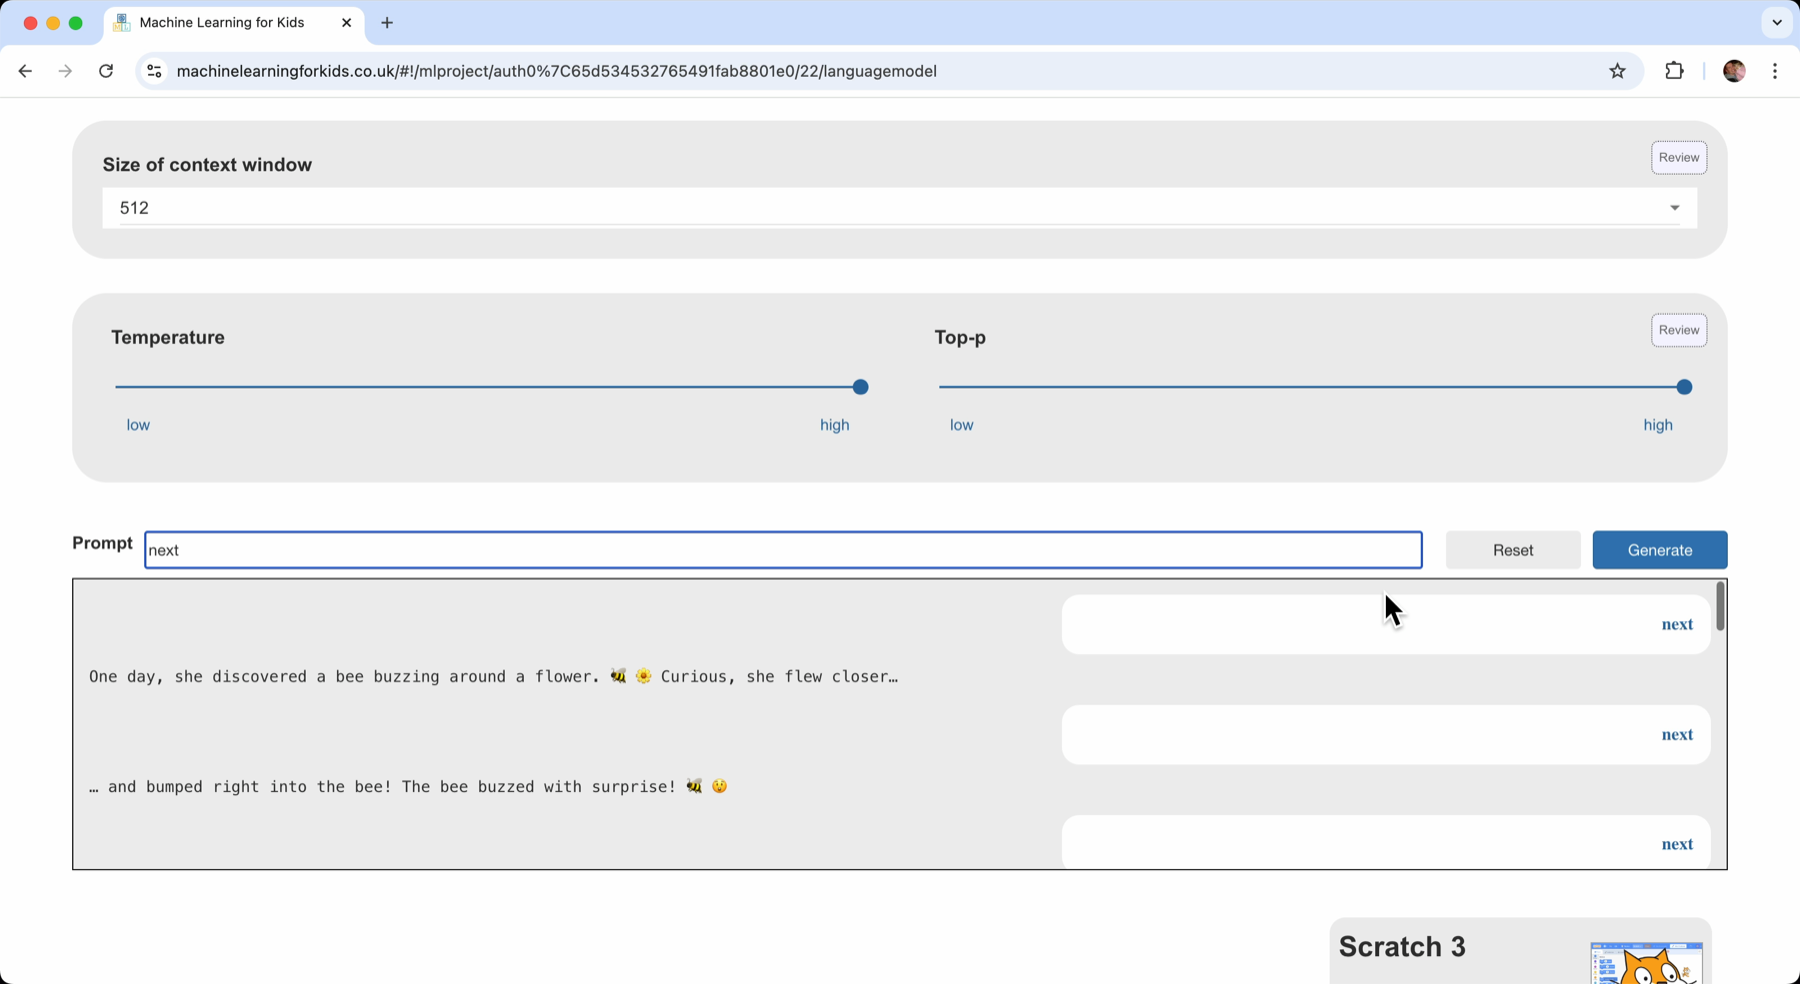
Task: Open a new browser tab
Action: [387, 22]
